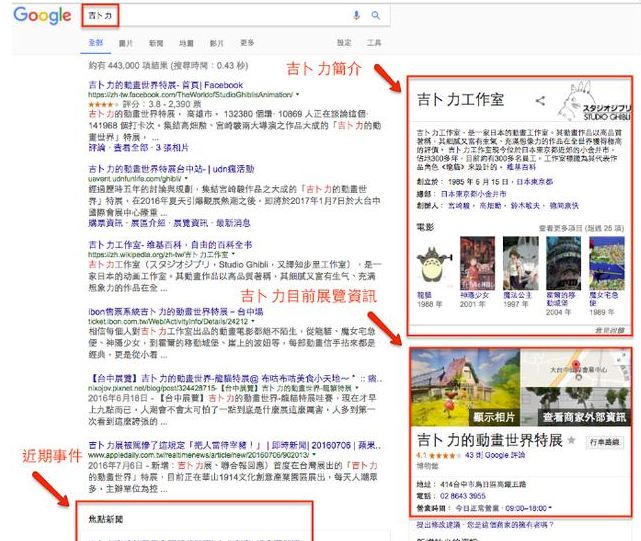
Task: Select the 魔女宅急便 1989 movie thumbnail
Action: (x=607, y=263)
